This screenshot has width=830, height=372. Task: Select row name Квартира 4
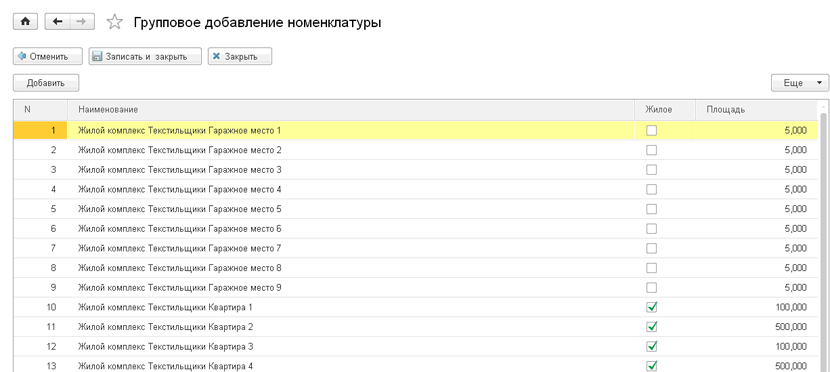[x=165, y=366]
